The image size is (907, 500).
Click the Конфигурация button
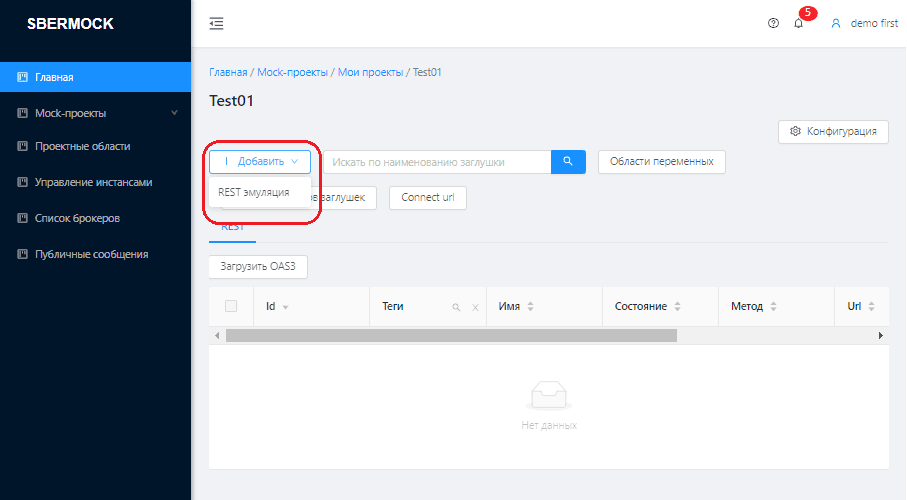[x=833, y=131]
